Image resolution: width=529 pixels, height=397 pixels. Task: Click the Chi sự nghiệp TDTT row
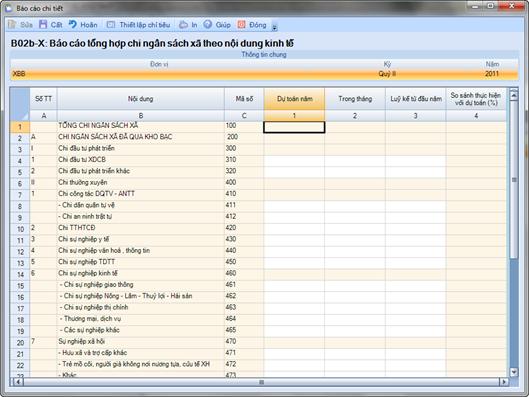pos(86,262)
